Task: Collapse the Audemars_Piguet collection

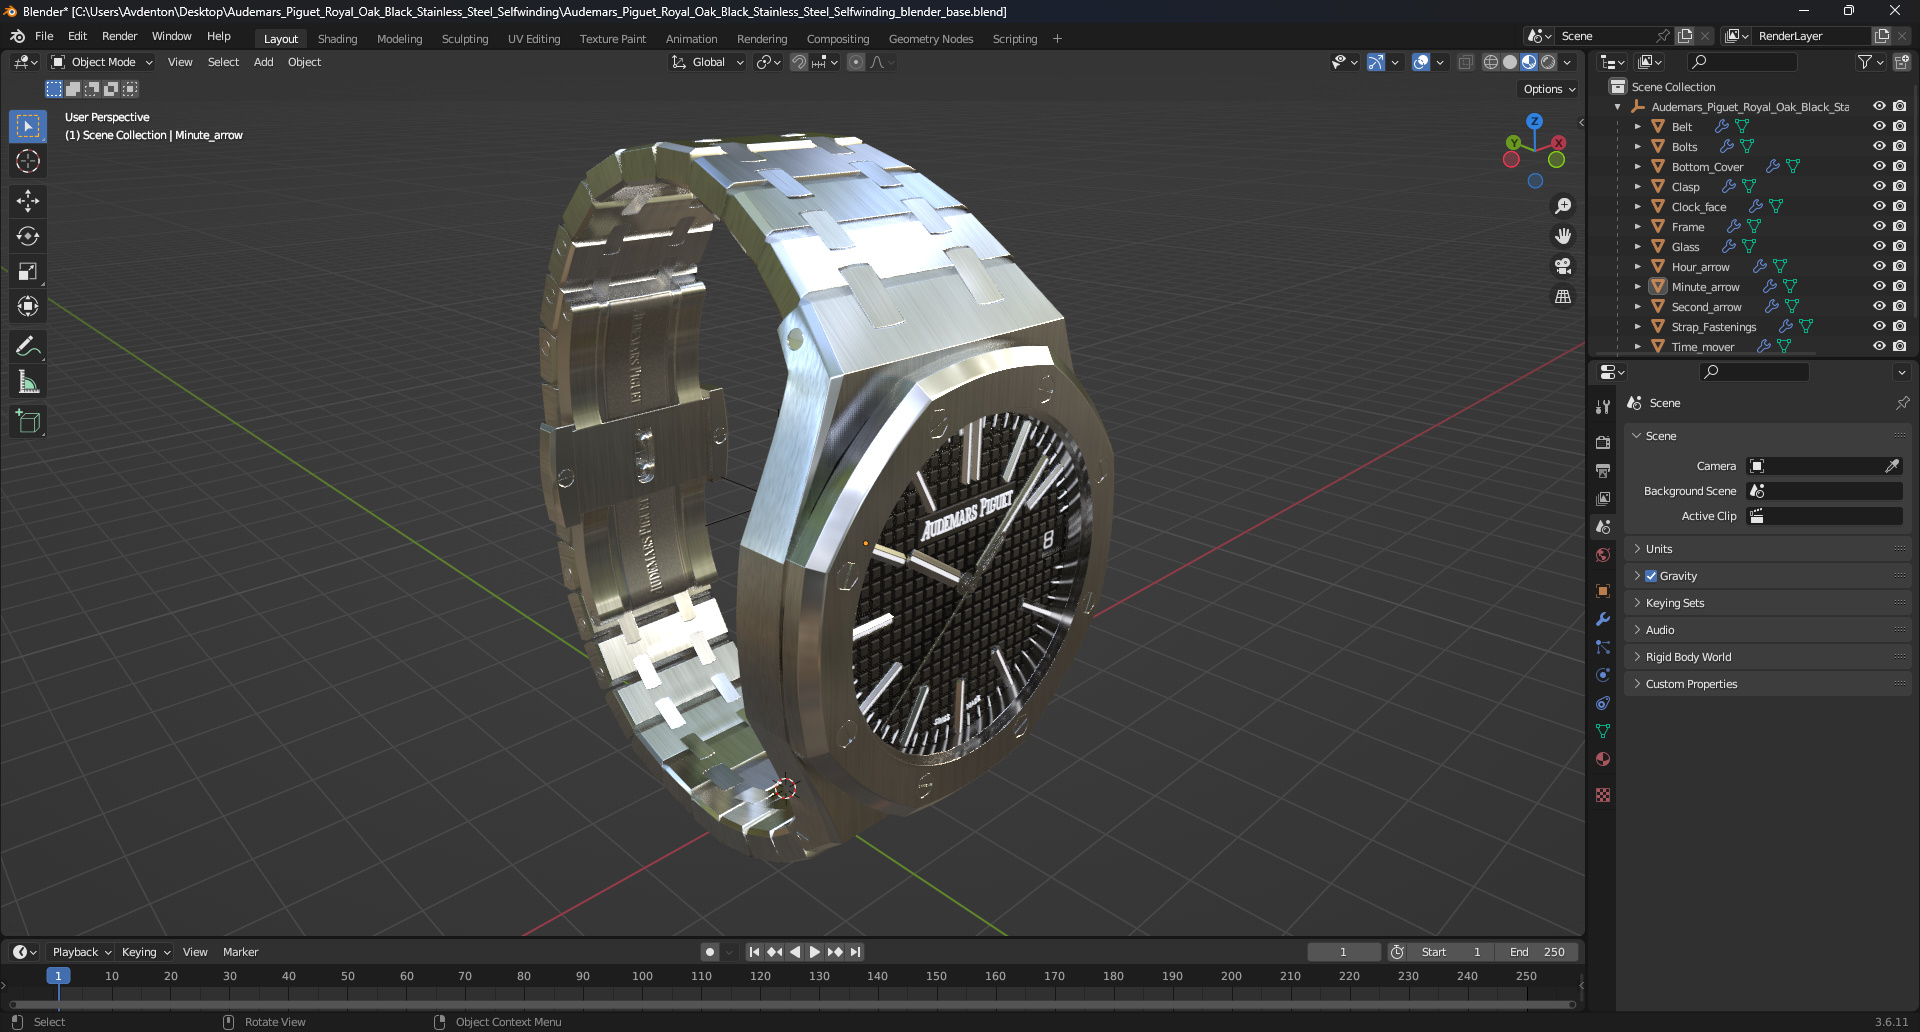Action: 1617,107
